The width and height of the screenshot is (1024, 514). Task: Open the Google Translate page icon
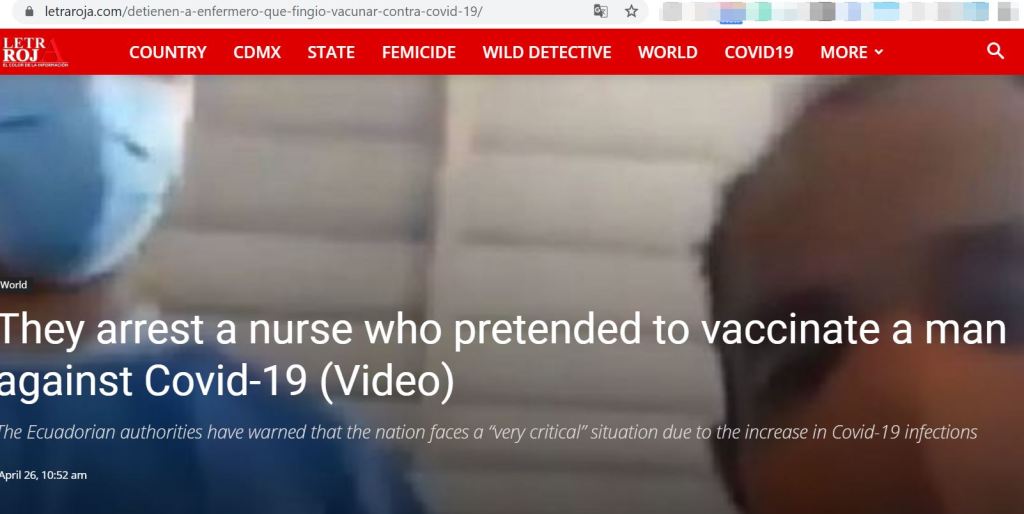pyautogui.click(x=600, y=11)
